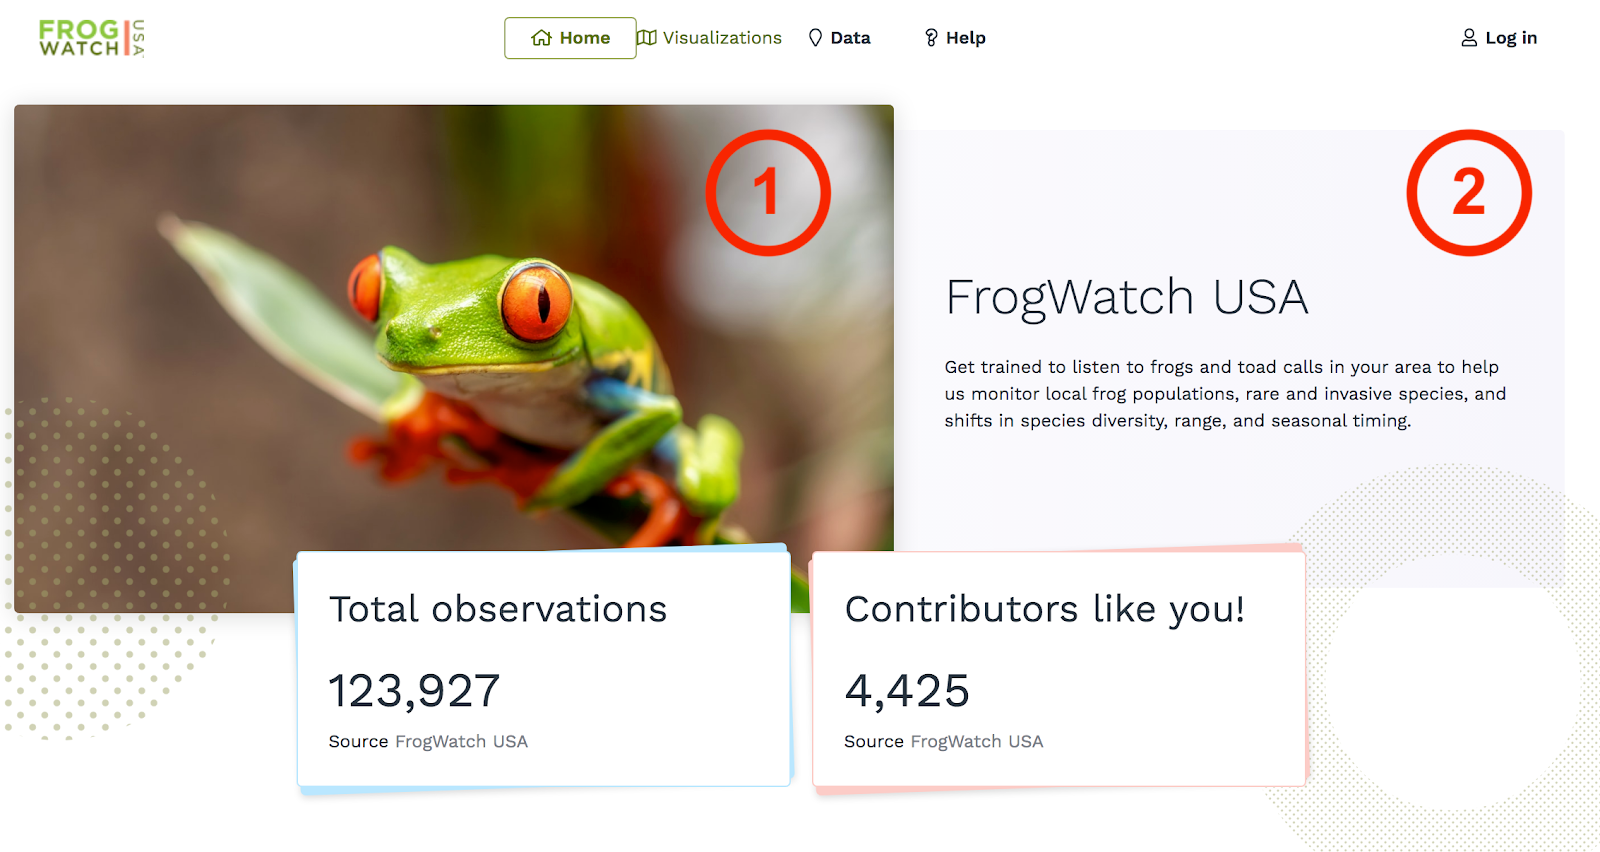
Task: Select the Total observations card title
Action: tap(498, 609)
